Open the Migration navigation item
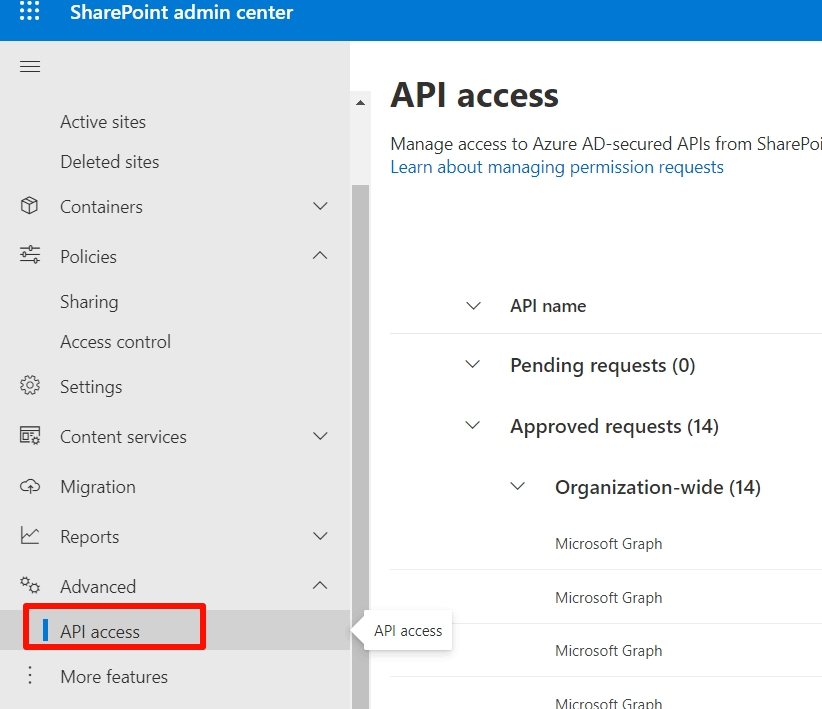 click(98, 487)
